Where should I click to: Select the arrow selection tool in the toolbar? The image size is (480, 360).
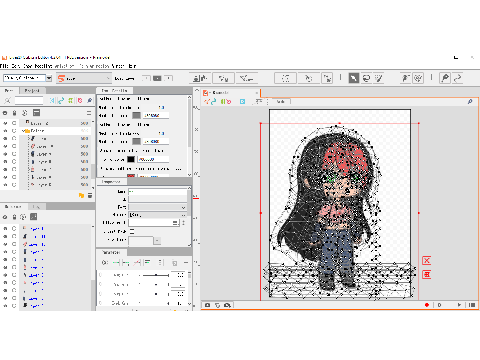[x=354, y=78]
